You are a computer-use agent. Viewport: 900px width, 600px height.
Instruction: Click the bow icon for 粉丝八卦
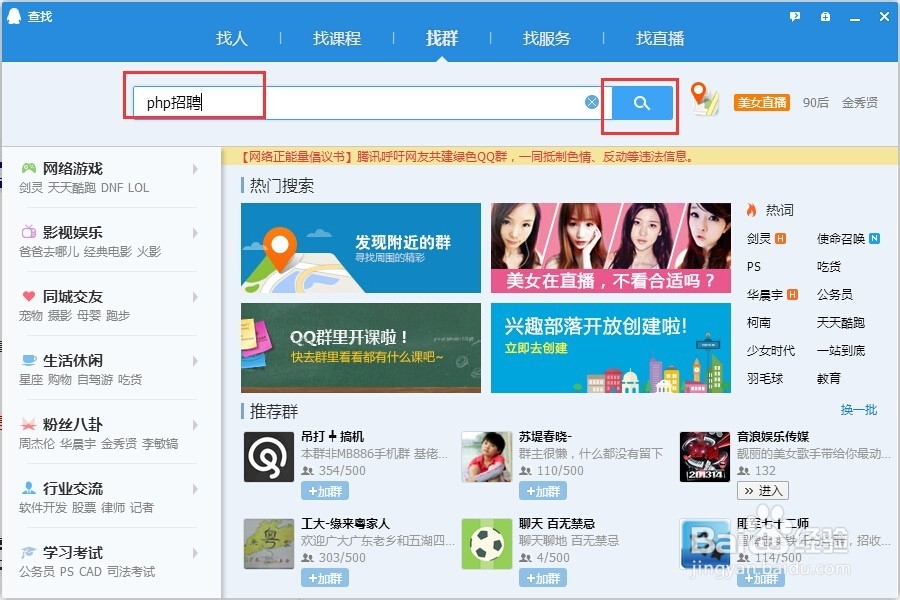pos(29,424)
